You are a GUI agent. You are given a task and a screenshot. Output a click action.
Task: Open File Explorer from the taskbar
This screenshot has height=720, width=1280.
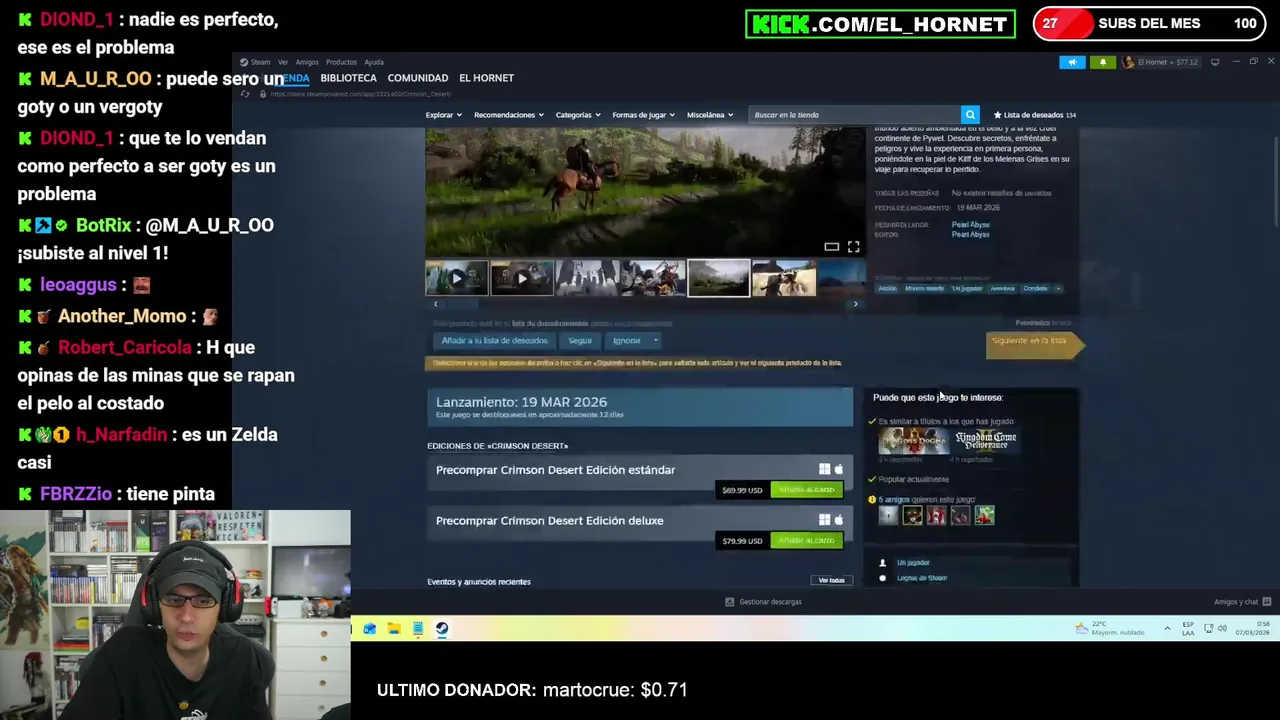pyautogui.click(x=394, y=629)
